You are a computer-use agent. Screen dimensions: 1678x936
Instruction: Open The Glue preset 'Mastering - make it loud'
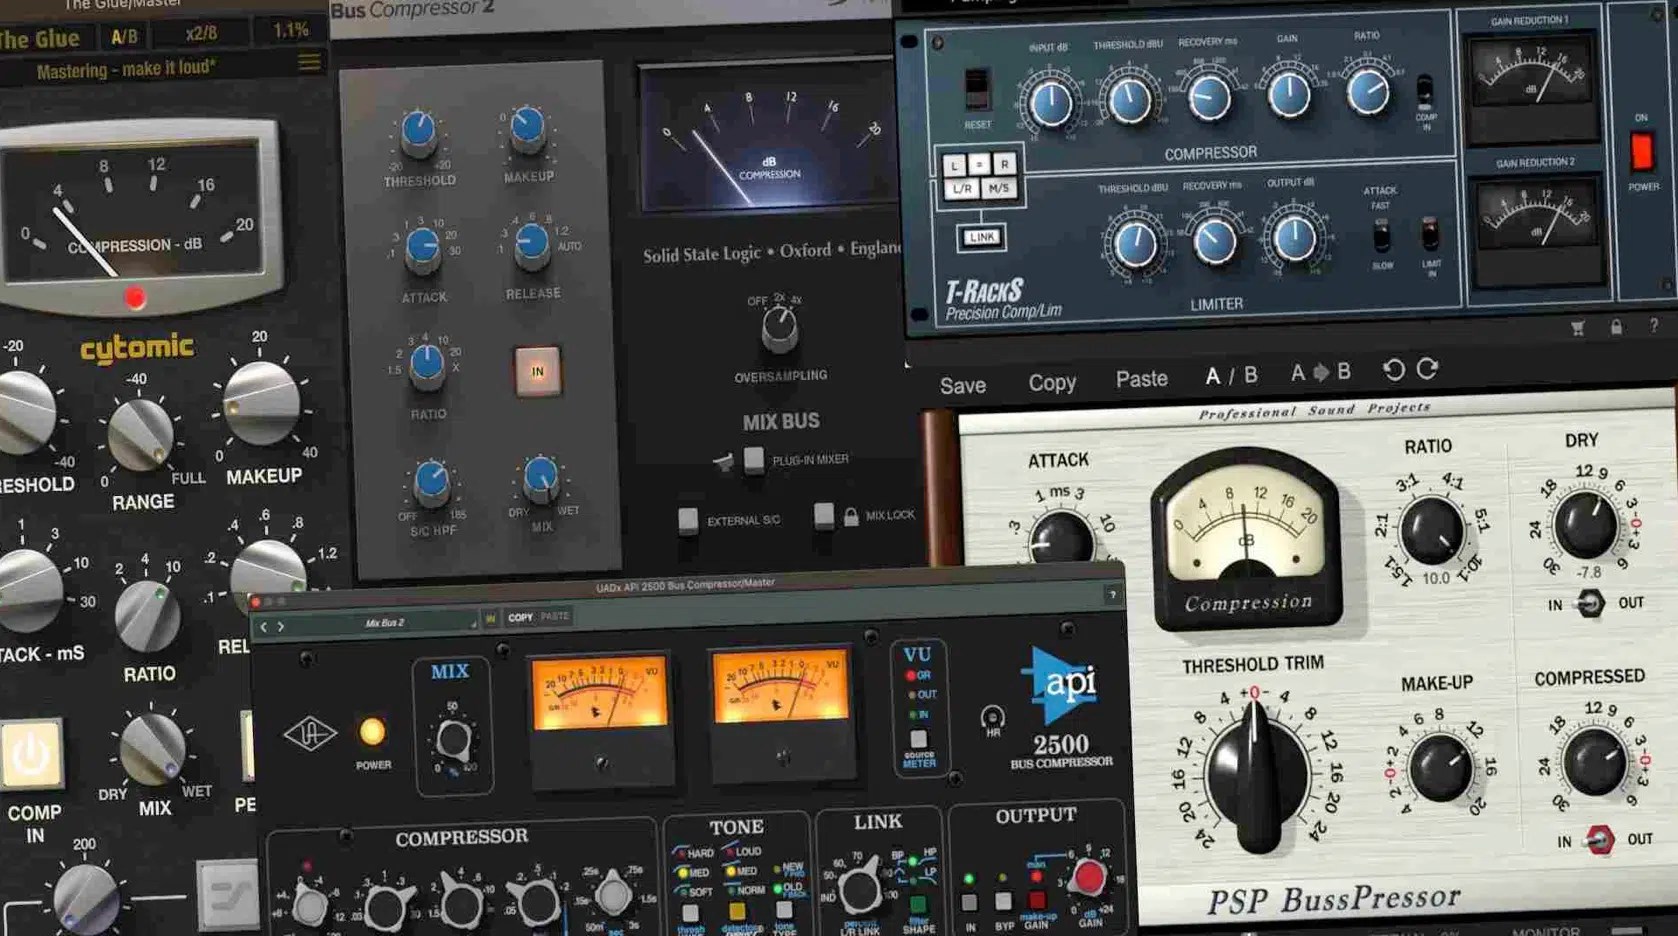pyautogui.click(x=126, y=70)
